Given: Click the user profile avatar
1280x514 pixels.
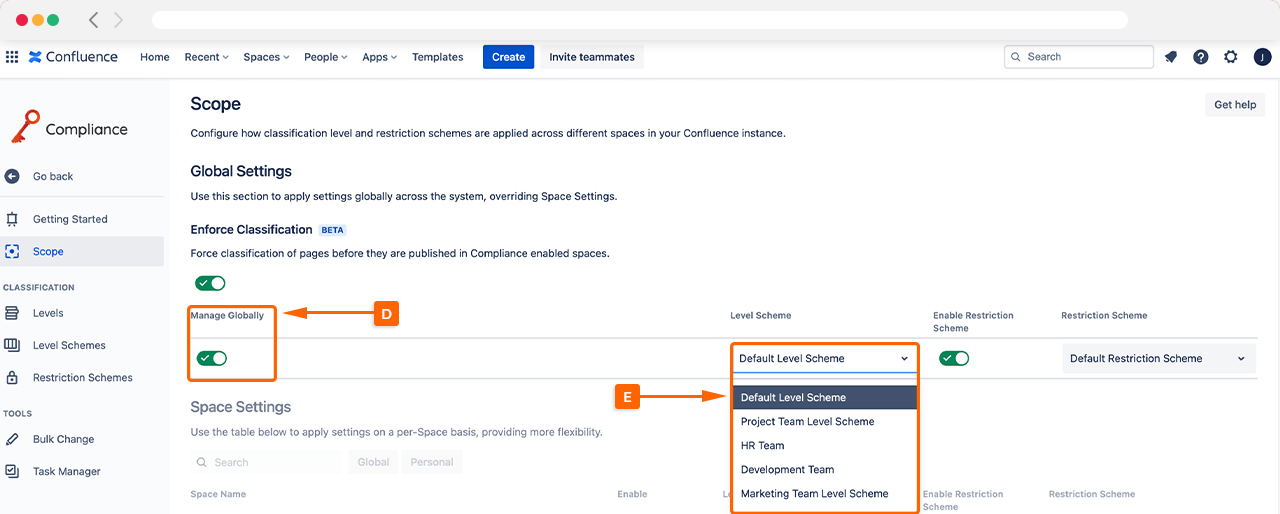Looking at the screenshot, I should pyautogui.click(x=1262, y=57).
